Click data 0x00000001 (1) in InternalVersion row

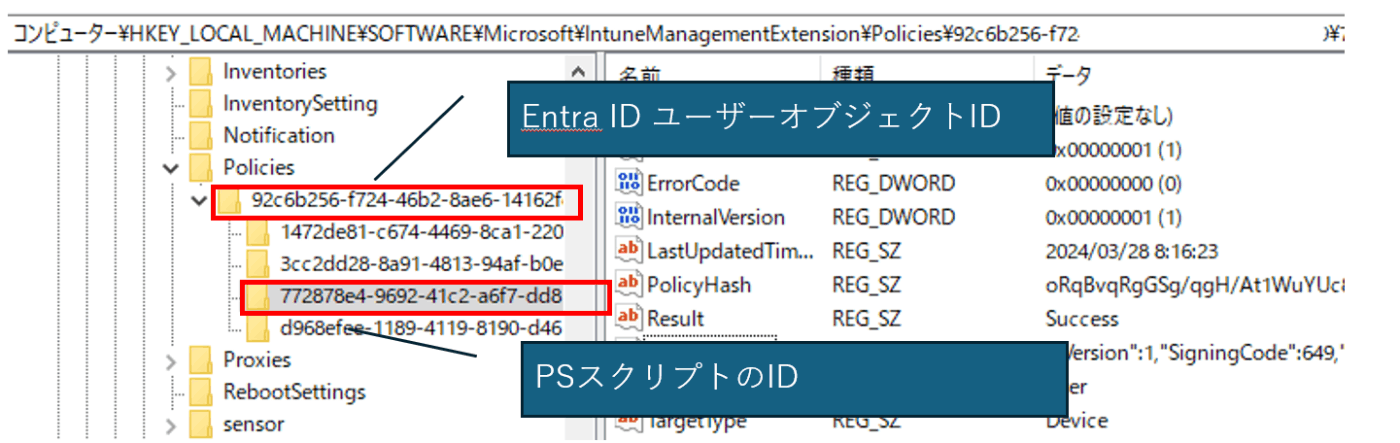pyautogui.click(x=1113, y=217)
